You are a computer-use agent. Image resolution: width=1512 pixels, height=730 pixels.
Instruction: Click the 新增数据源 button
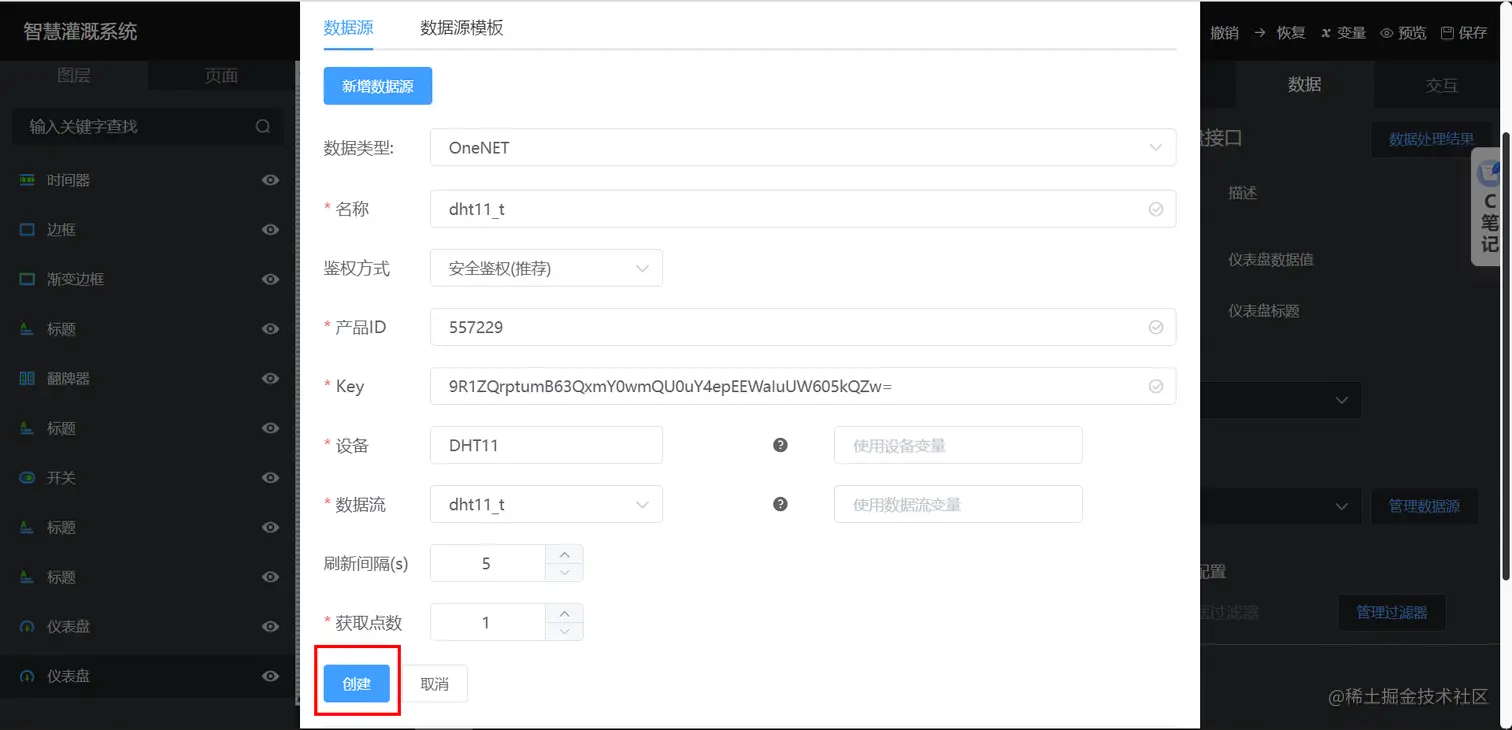[x=378, y=86]
